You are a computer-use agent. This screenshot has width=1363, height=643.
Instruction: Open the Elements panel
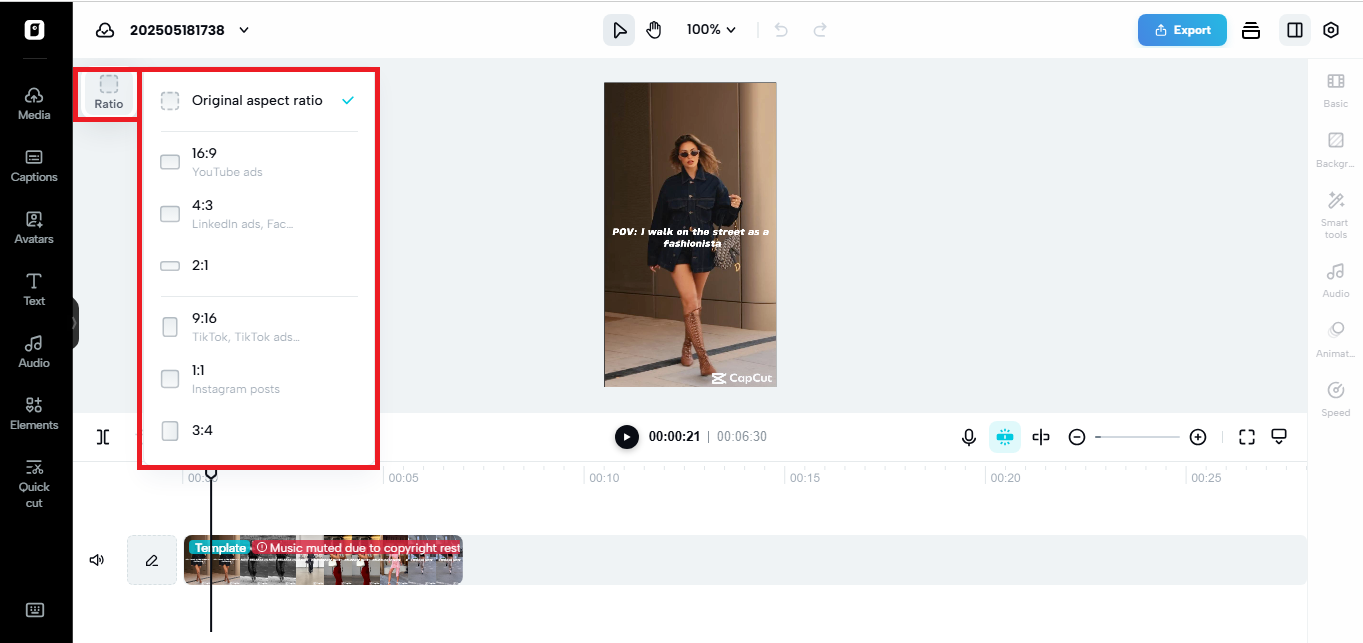(34, 414)
